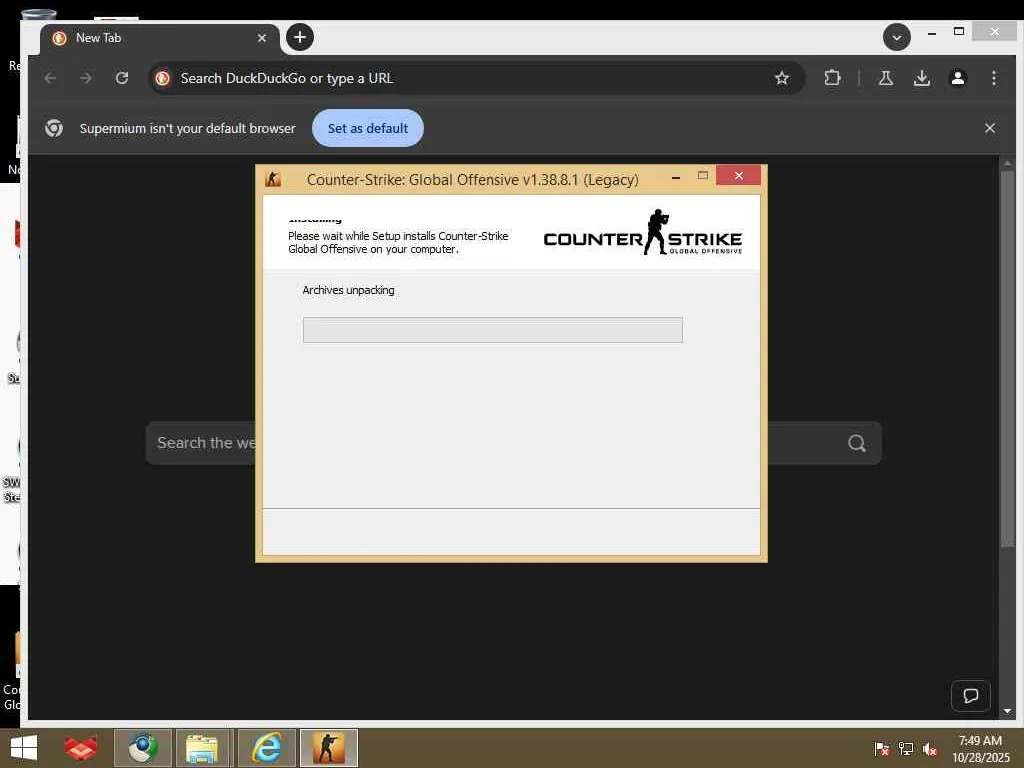This screenshot has height=768, width=1024.
Task: Click the taskbar clock showing 7:49 AM
Action: pyautogui.click(x=980, y=748)
